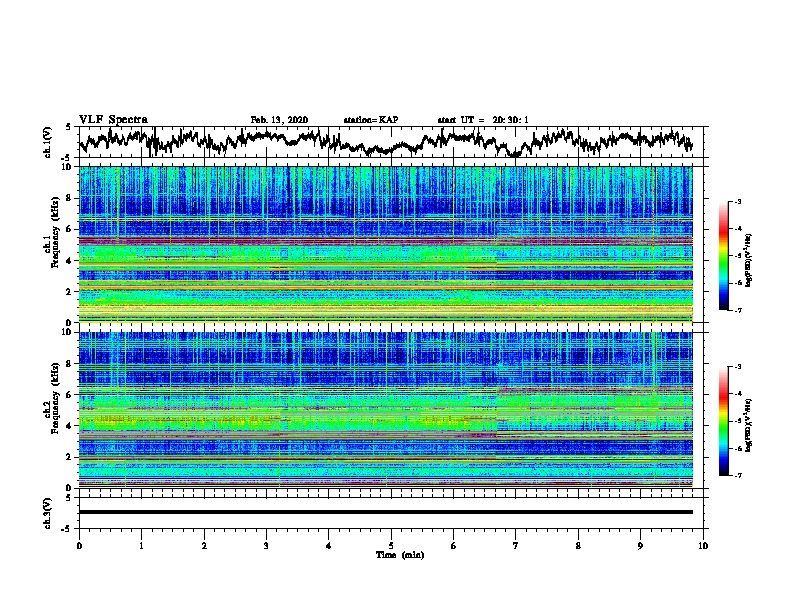Click the ch.2 color bar log PSD label
Image resolution: width=792 pixels, height=612 pixels.
pyautogui.click(x=749, y=425)
